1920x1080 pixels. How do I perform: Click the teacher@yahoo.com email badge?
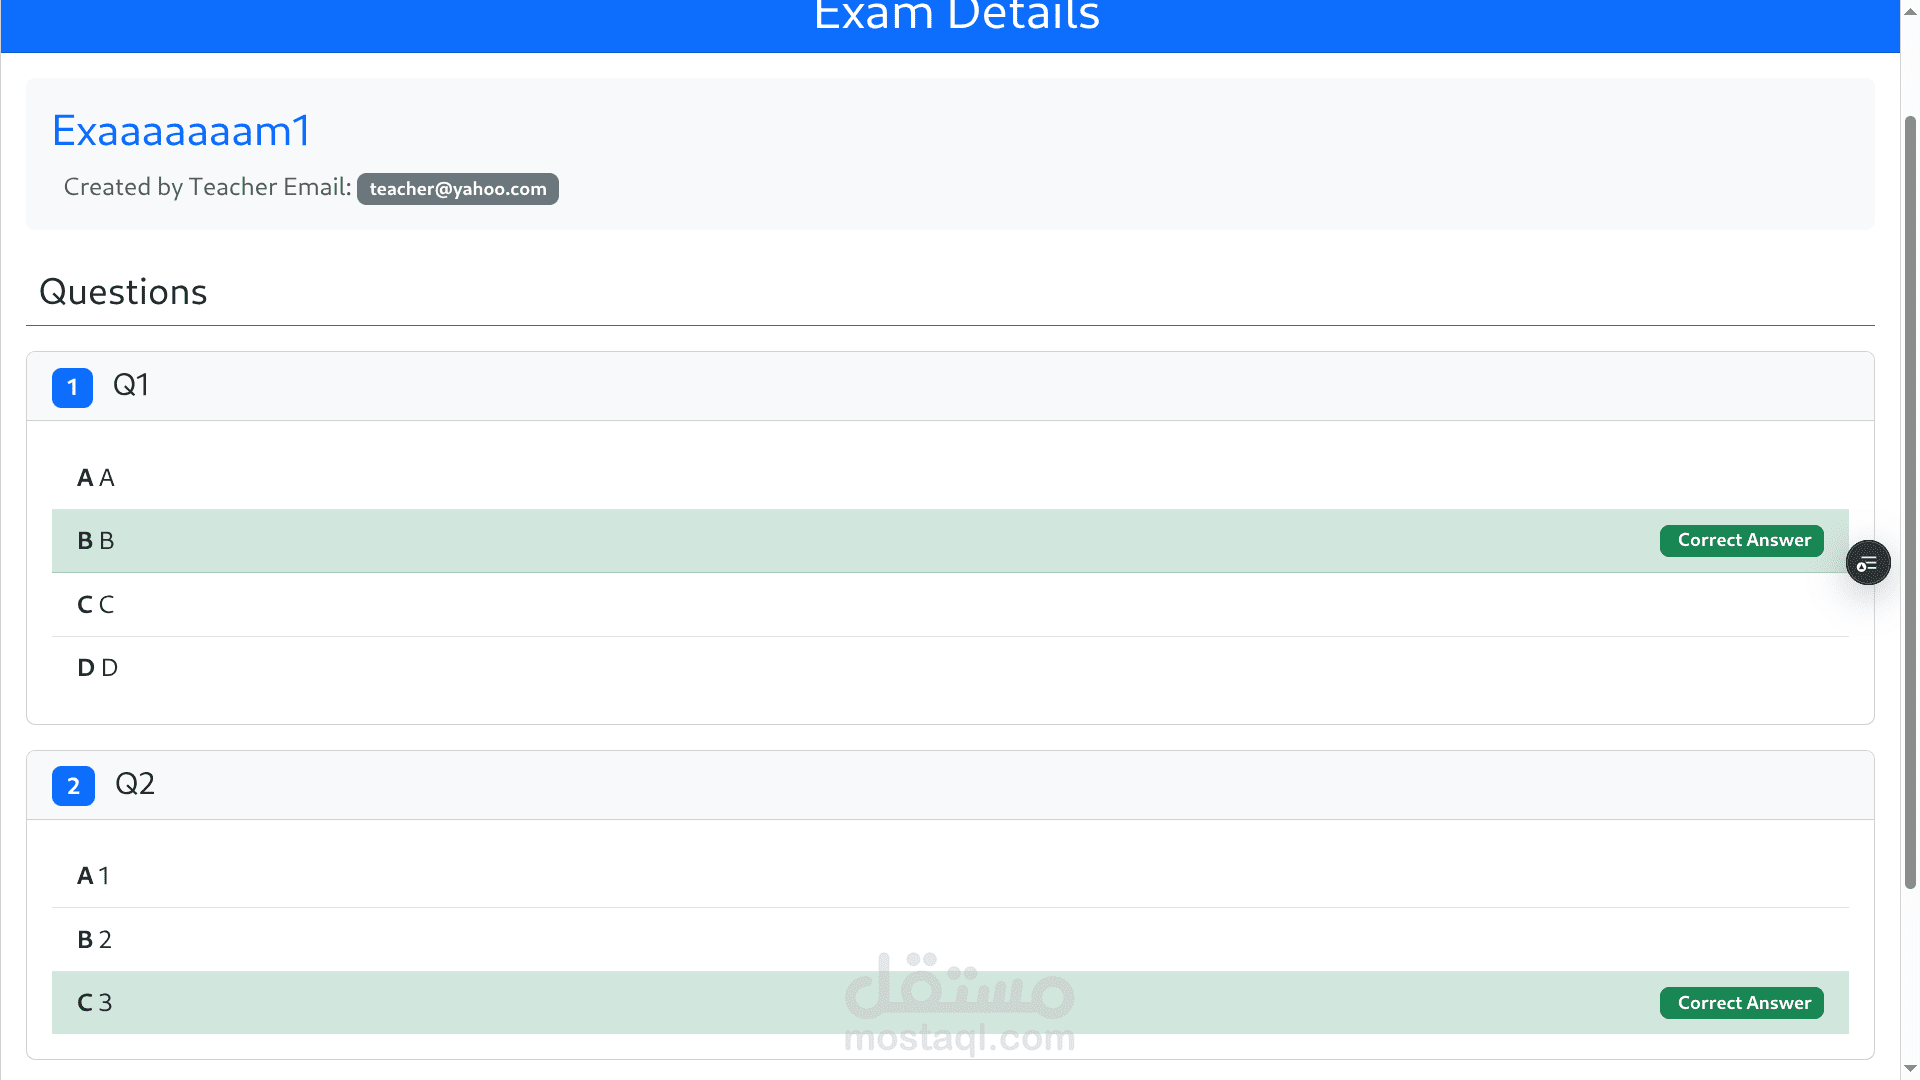pos(458,189)
